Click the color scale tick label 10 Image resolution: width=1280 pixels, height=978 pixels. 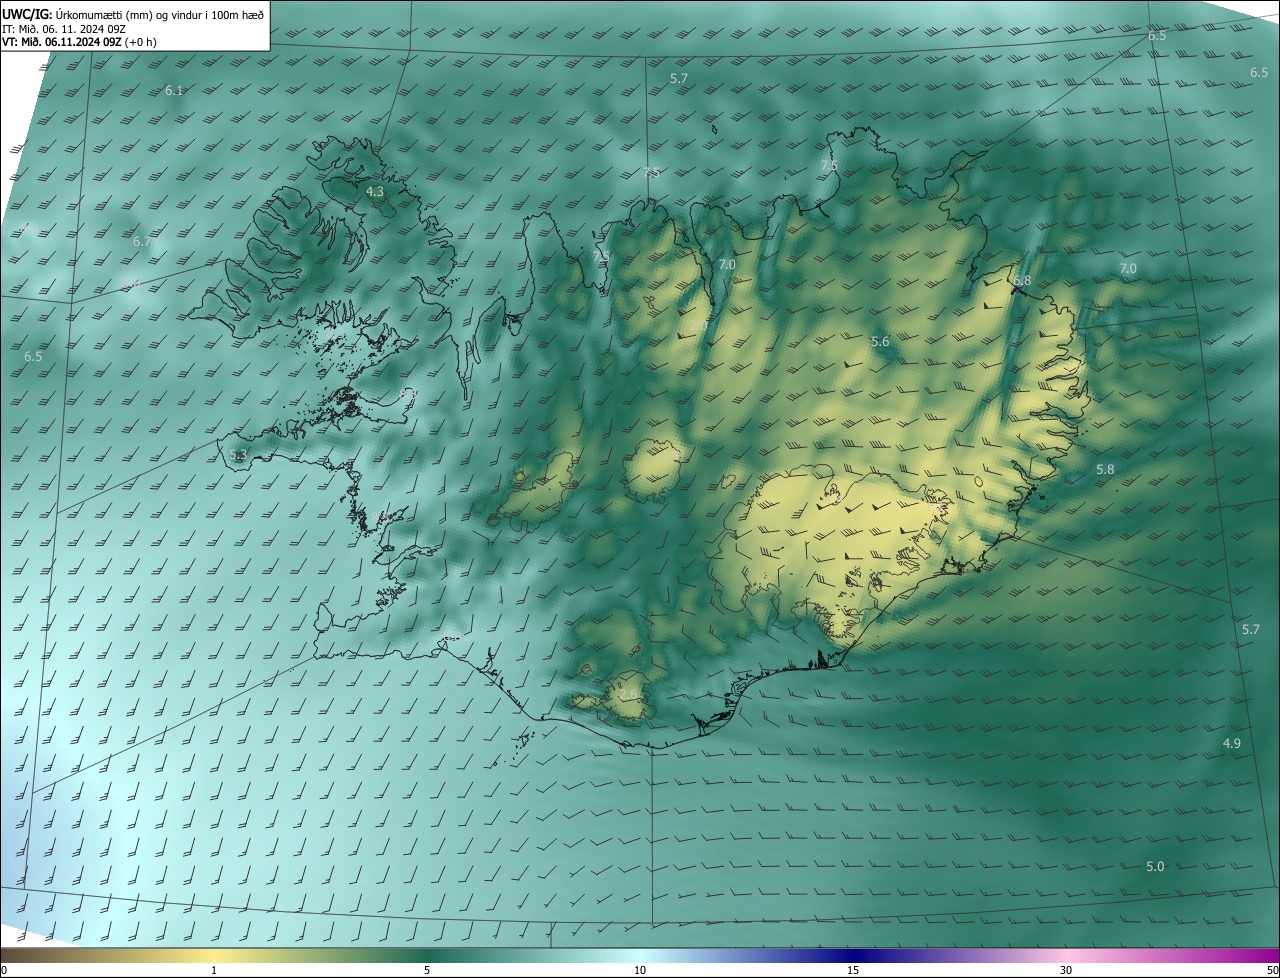point(640,971)
